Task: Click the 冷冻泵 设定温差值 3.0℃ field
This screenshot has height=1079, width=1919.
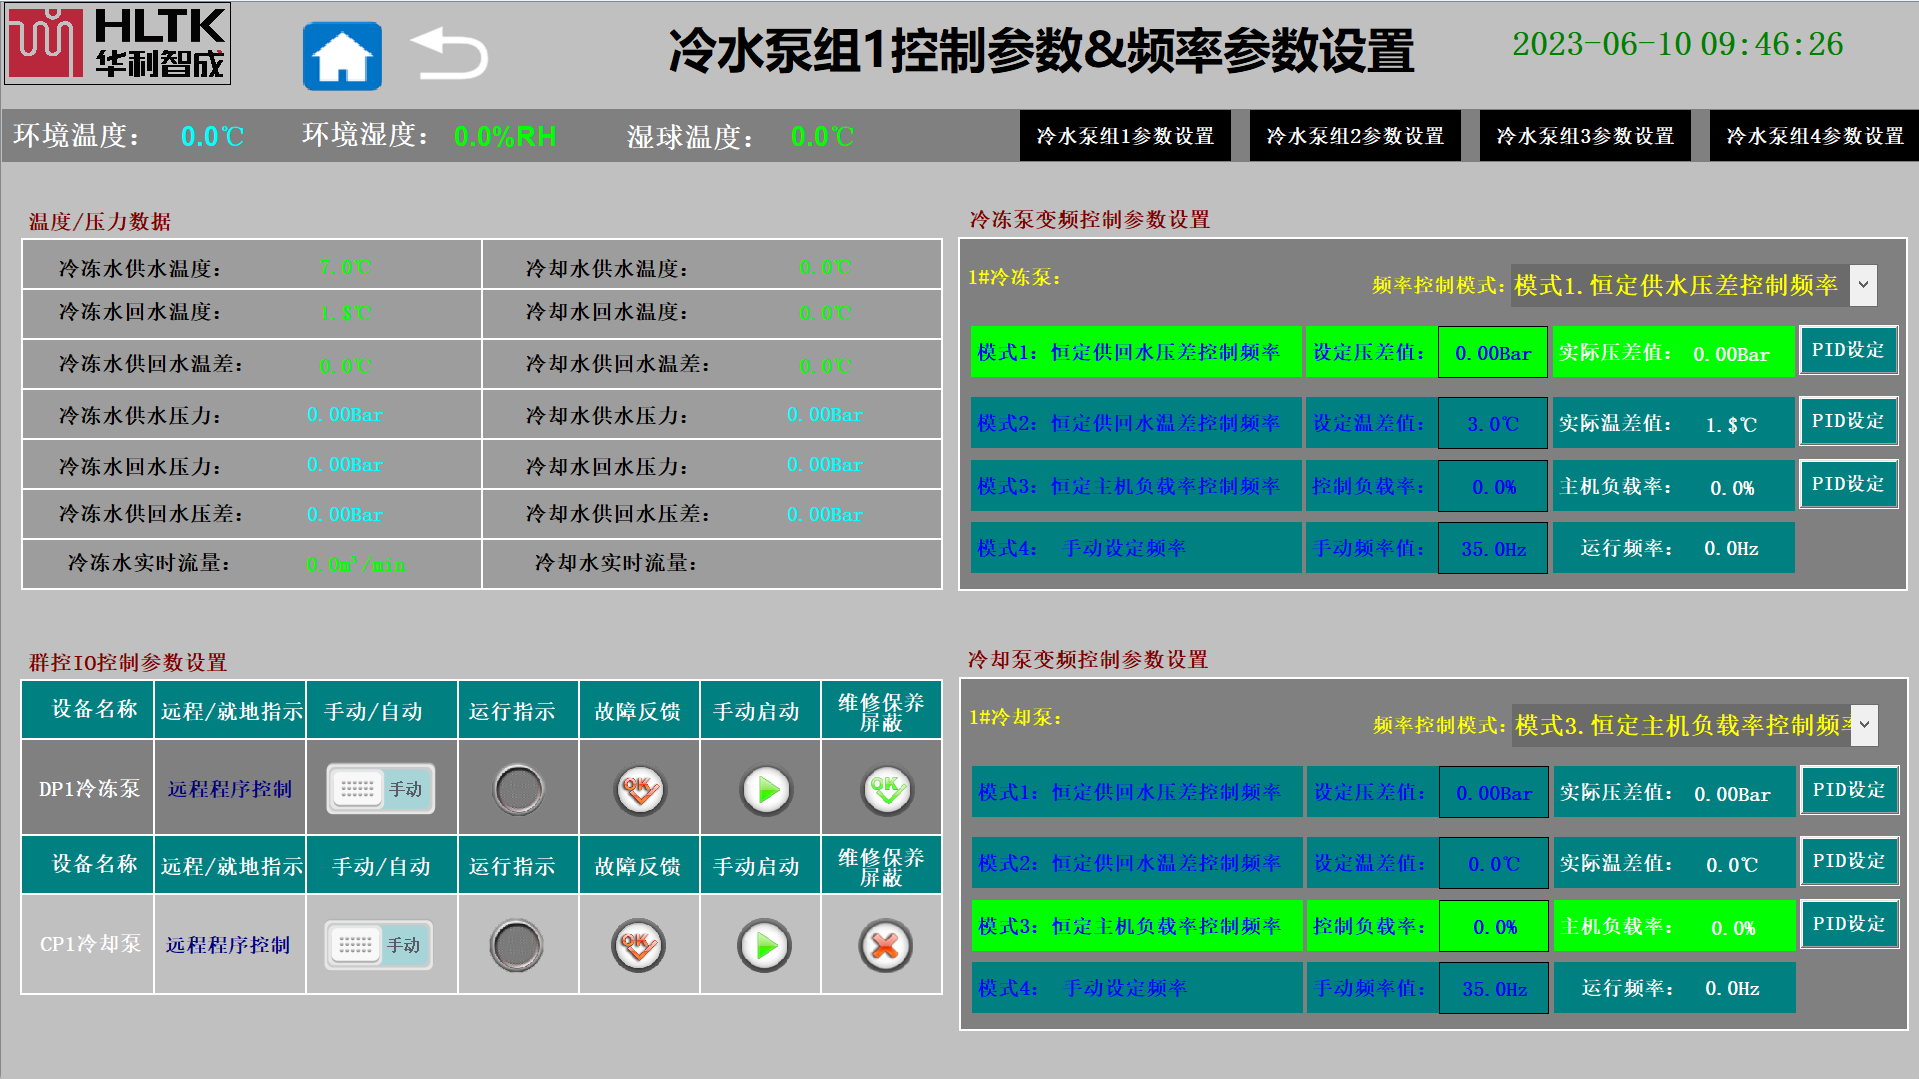Action: pyautogui.click(x=1492, y=424)
